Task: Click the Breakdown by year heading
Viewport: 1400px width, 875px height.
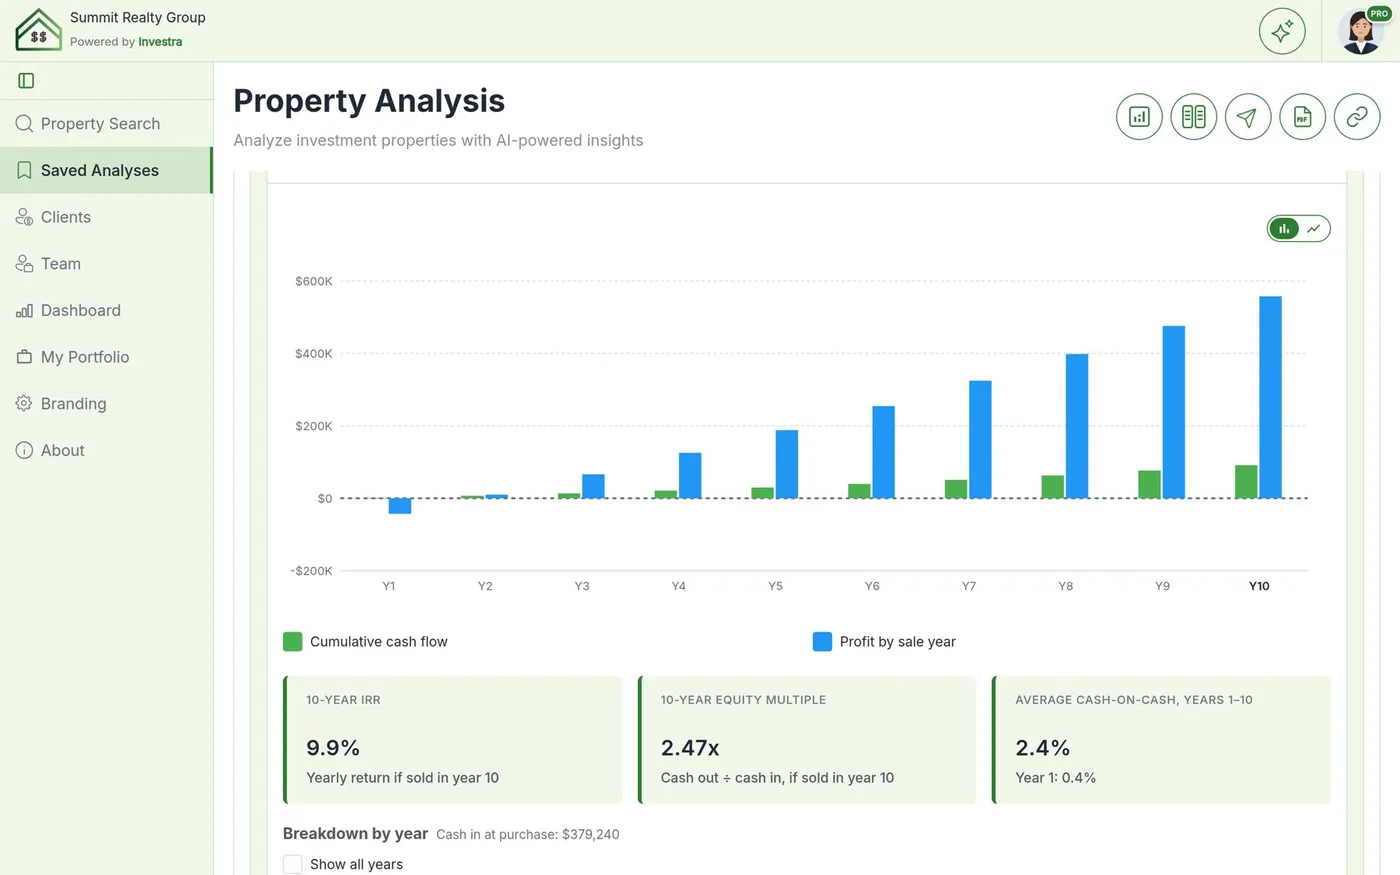Action: click(355, 834)
